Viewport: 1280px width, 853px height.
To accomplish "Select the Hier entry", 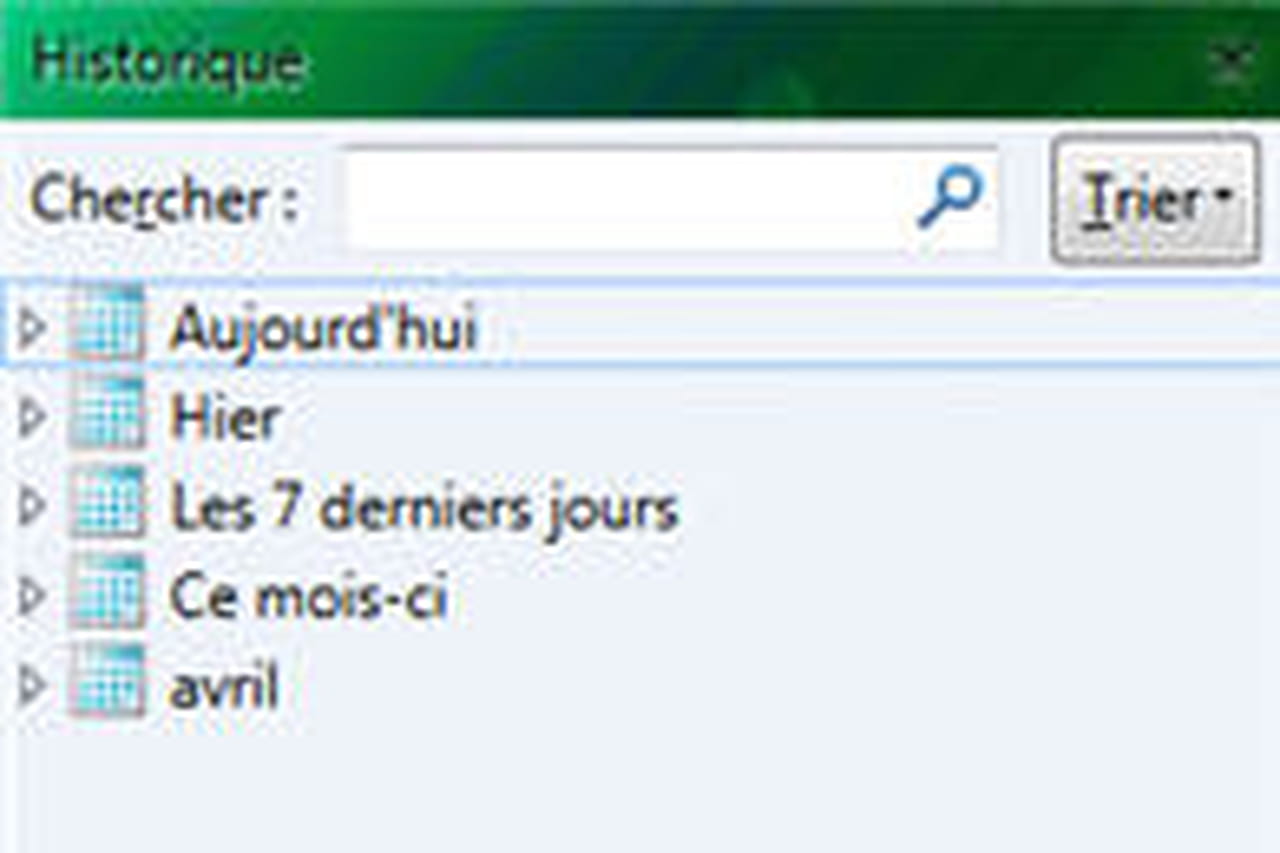I will pos(225,417).
